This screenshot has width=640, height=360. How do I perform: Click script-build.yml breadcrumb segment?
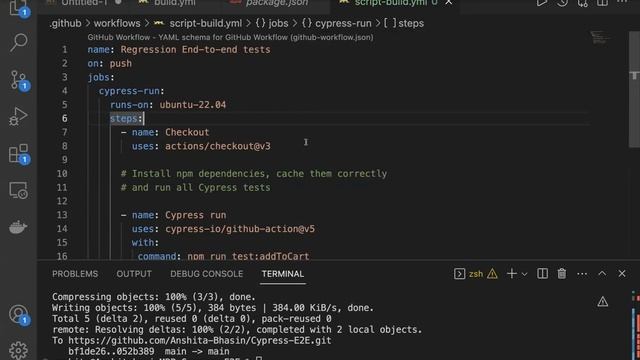206,23
